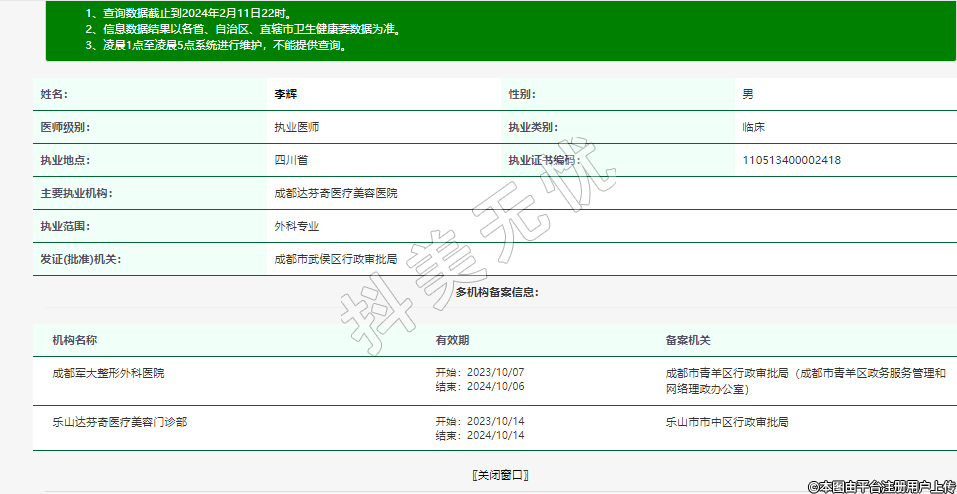Click the name value 李辉

pos(286,94)
